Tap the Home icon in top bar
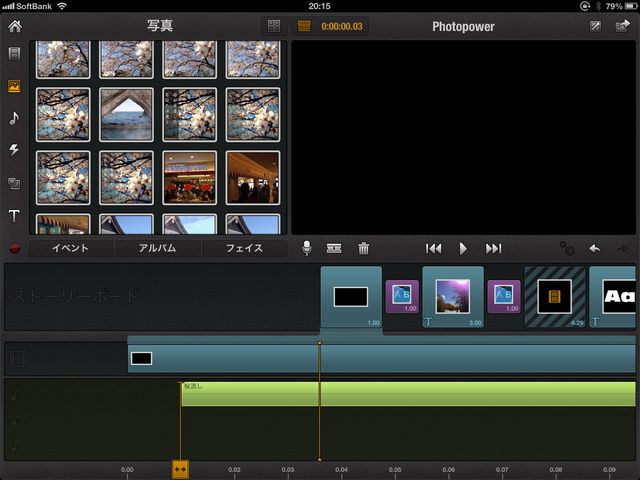The height and width of the screenshot is (480, 640). coord(14,26)
